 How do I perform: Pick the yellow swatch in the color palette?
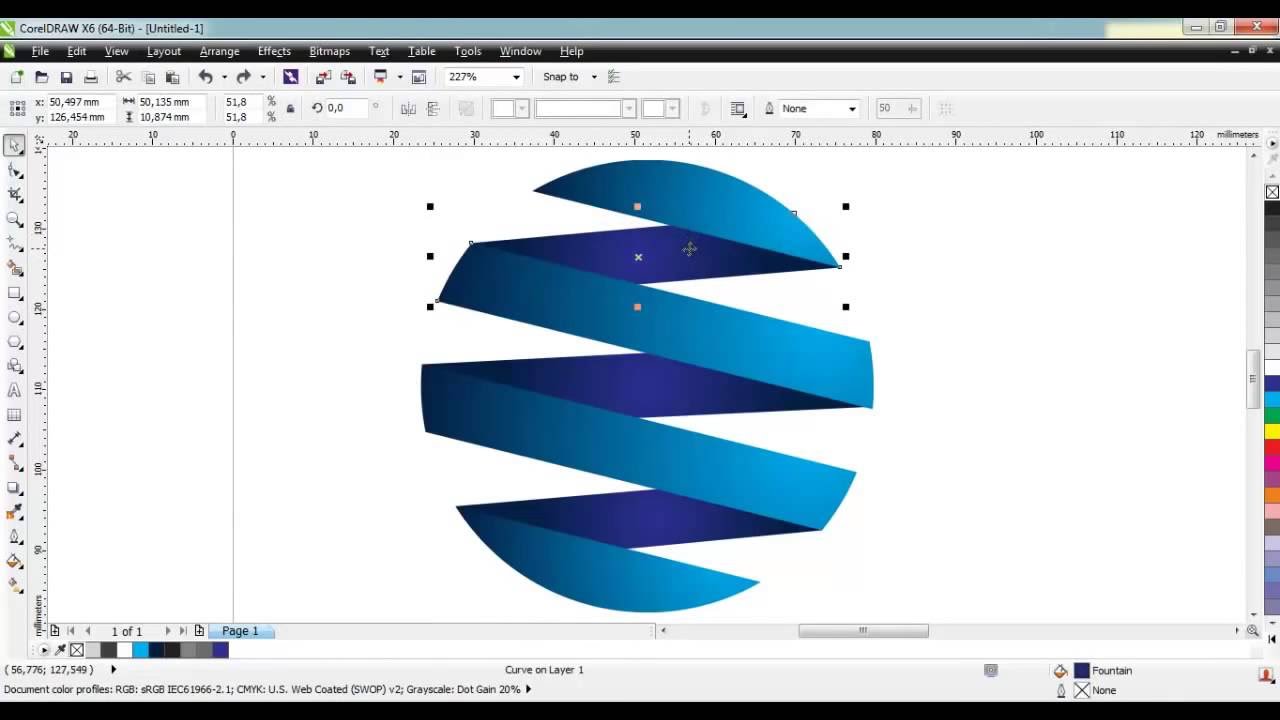tap(1272, 432)
